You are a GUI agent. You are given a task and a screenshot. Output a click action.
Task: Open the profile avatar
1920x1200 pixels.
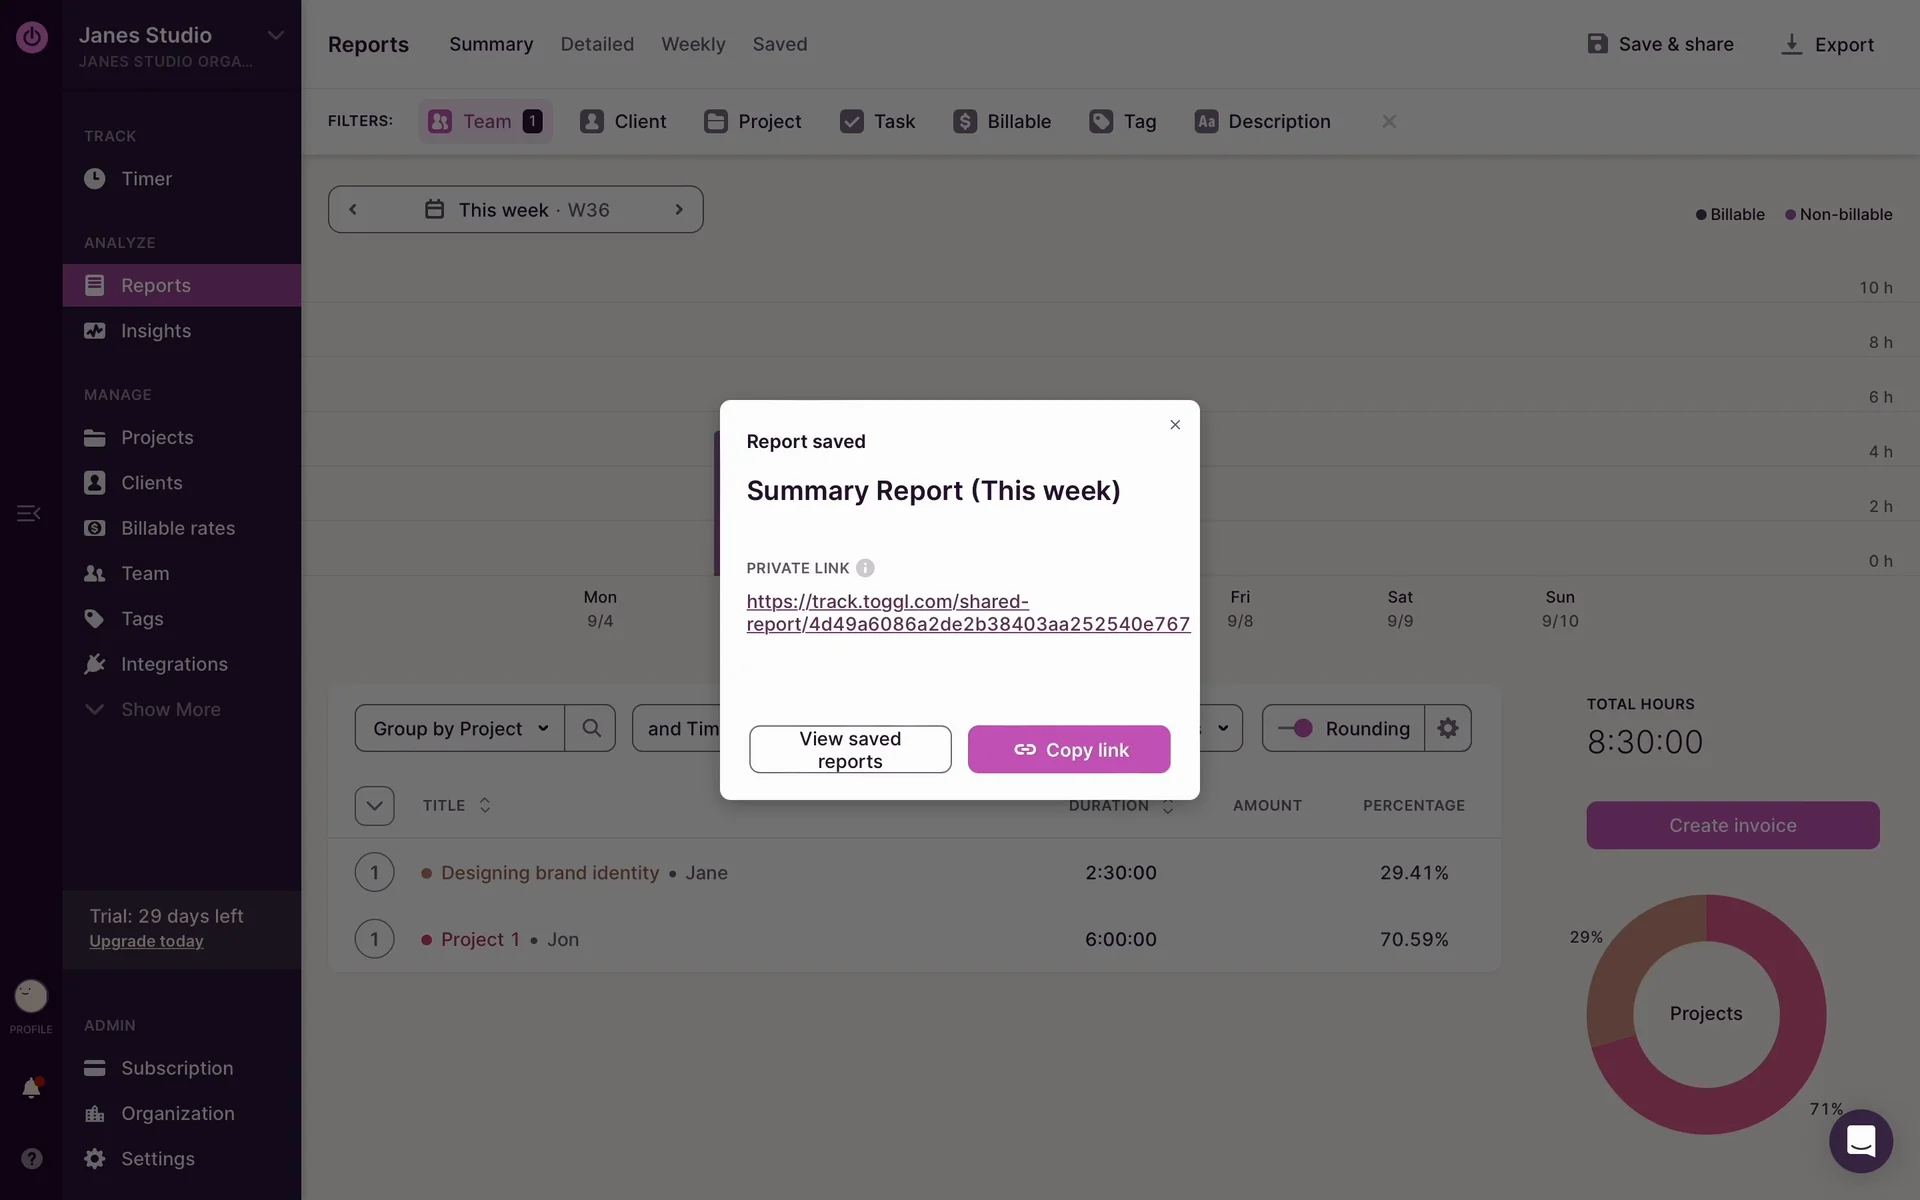[31, 996]
